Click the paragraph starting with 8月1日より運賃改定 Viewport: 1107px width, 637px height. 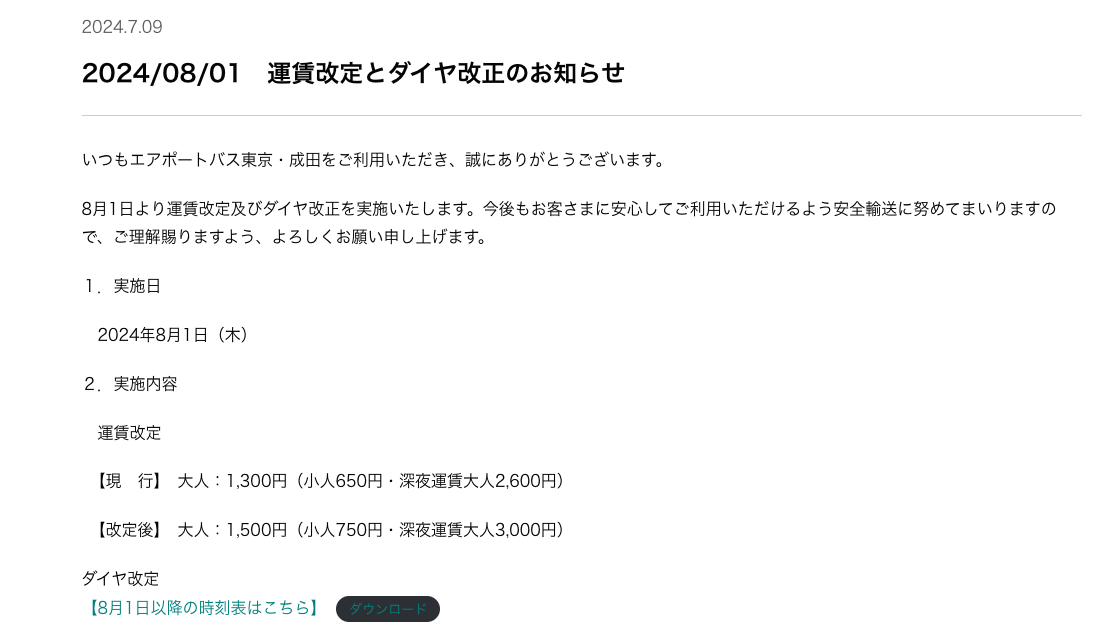pos(568,209)
